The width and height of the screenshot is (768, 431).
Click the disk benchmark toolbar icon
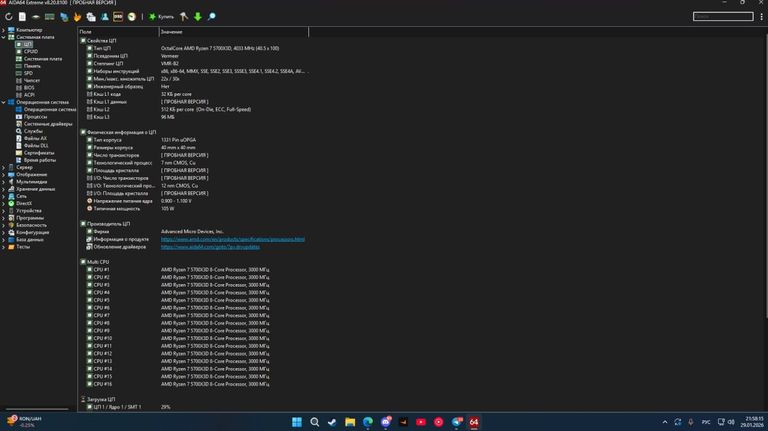click(x=36, y=17)
